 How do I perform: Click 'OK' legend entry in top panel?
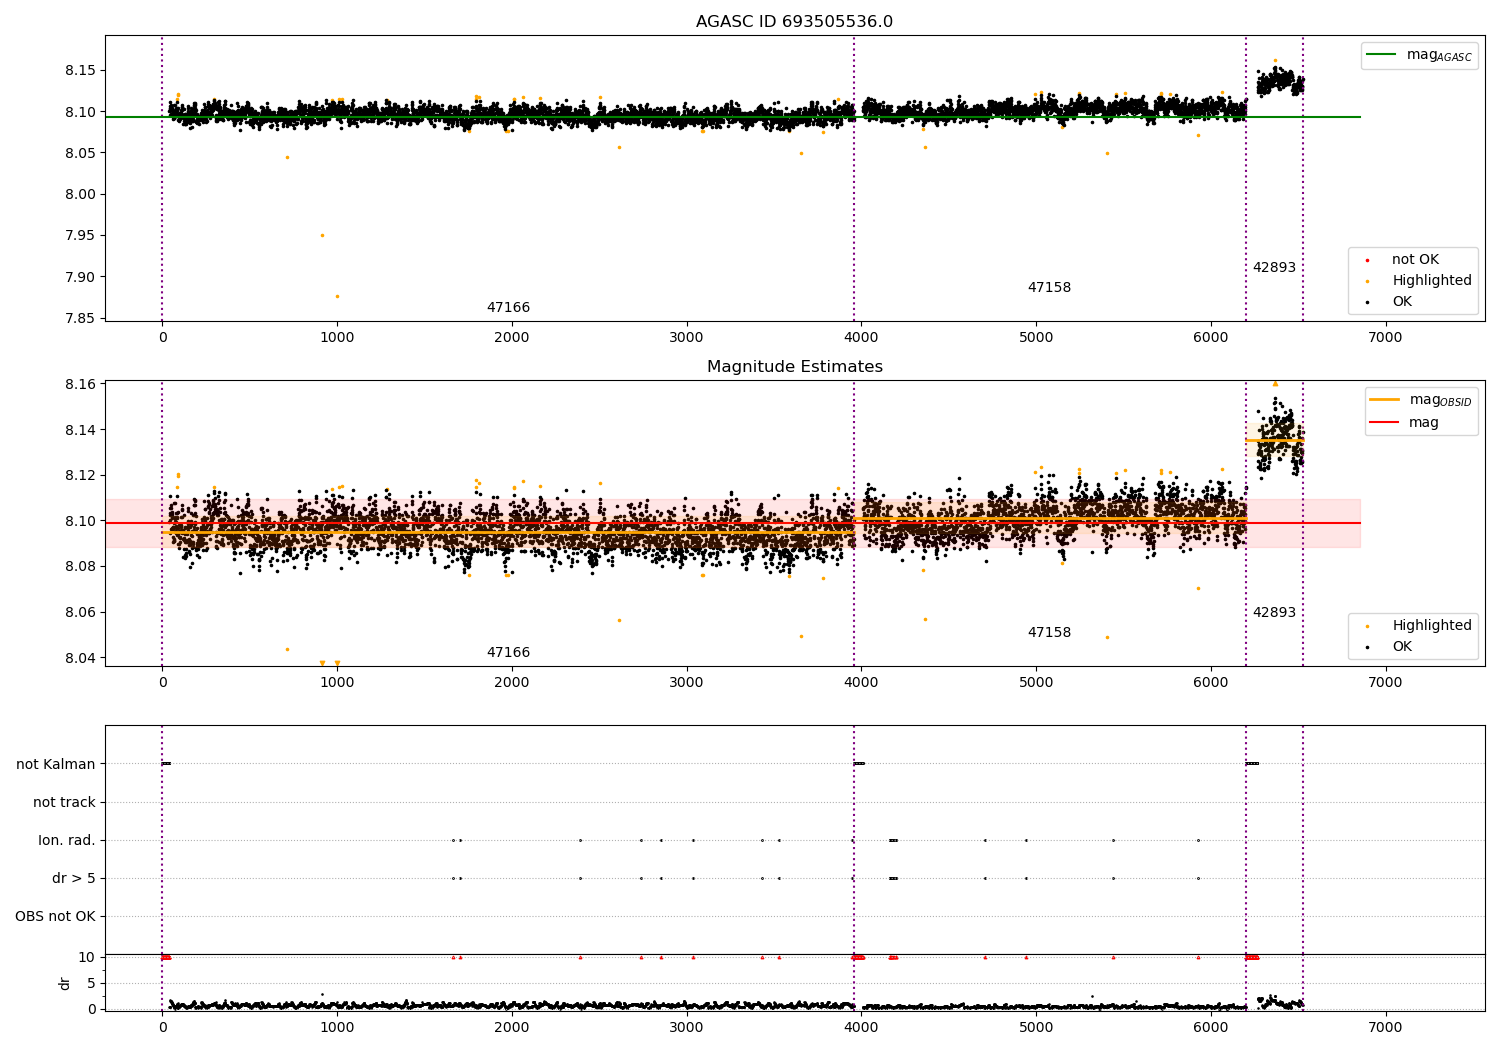(x=1388, y=302)
